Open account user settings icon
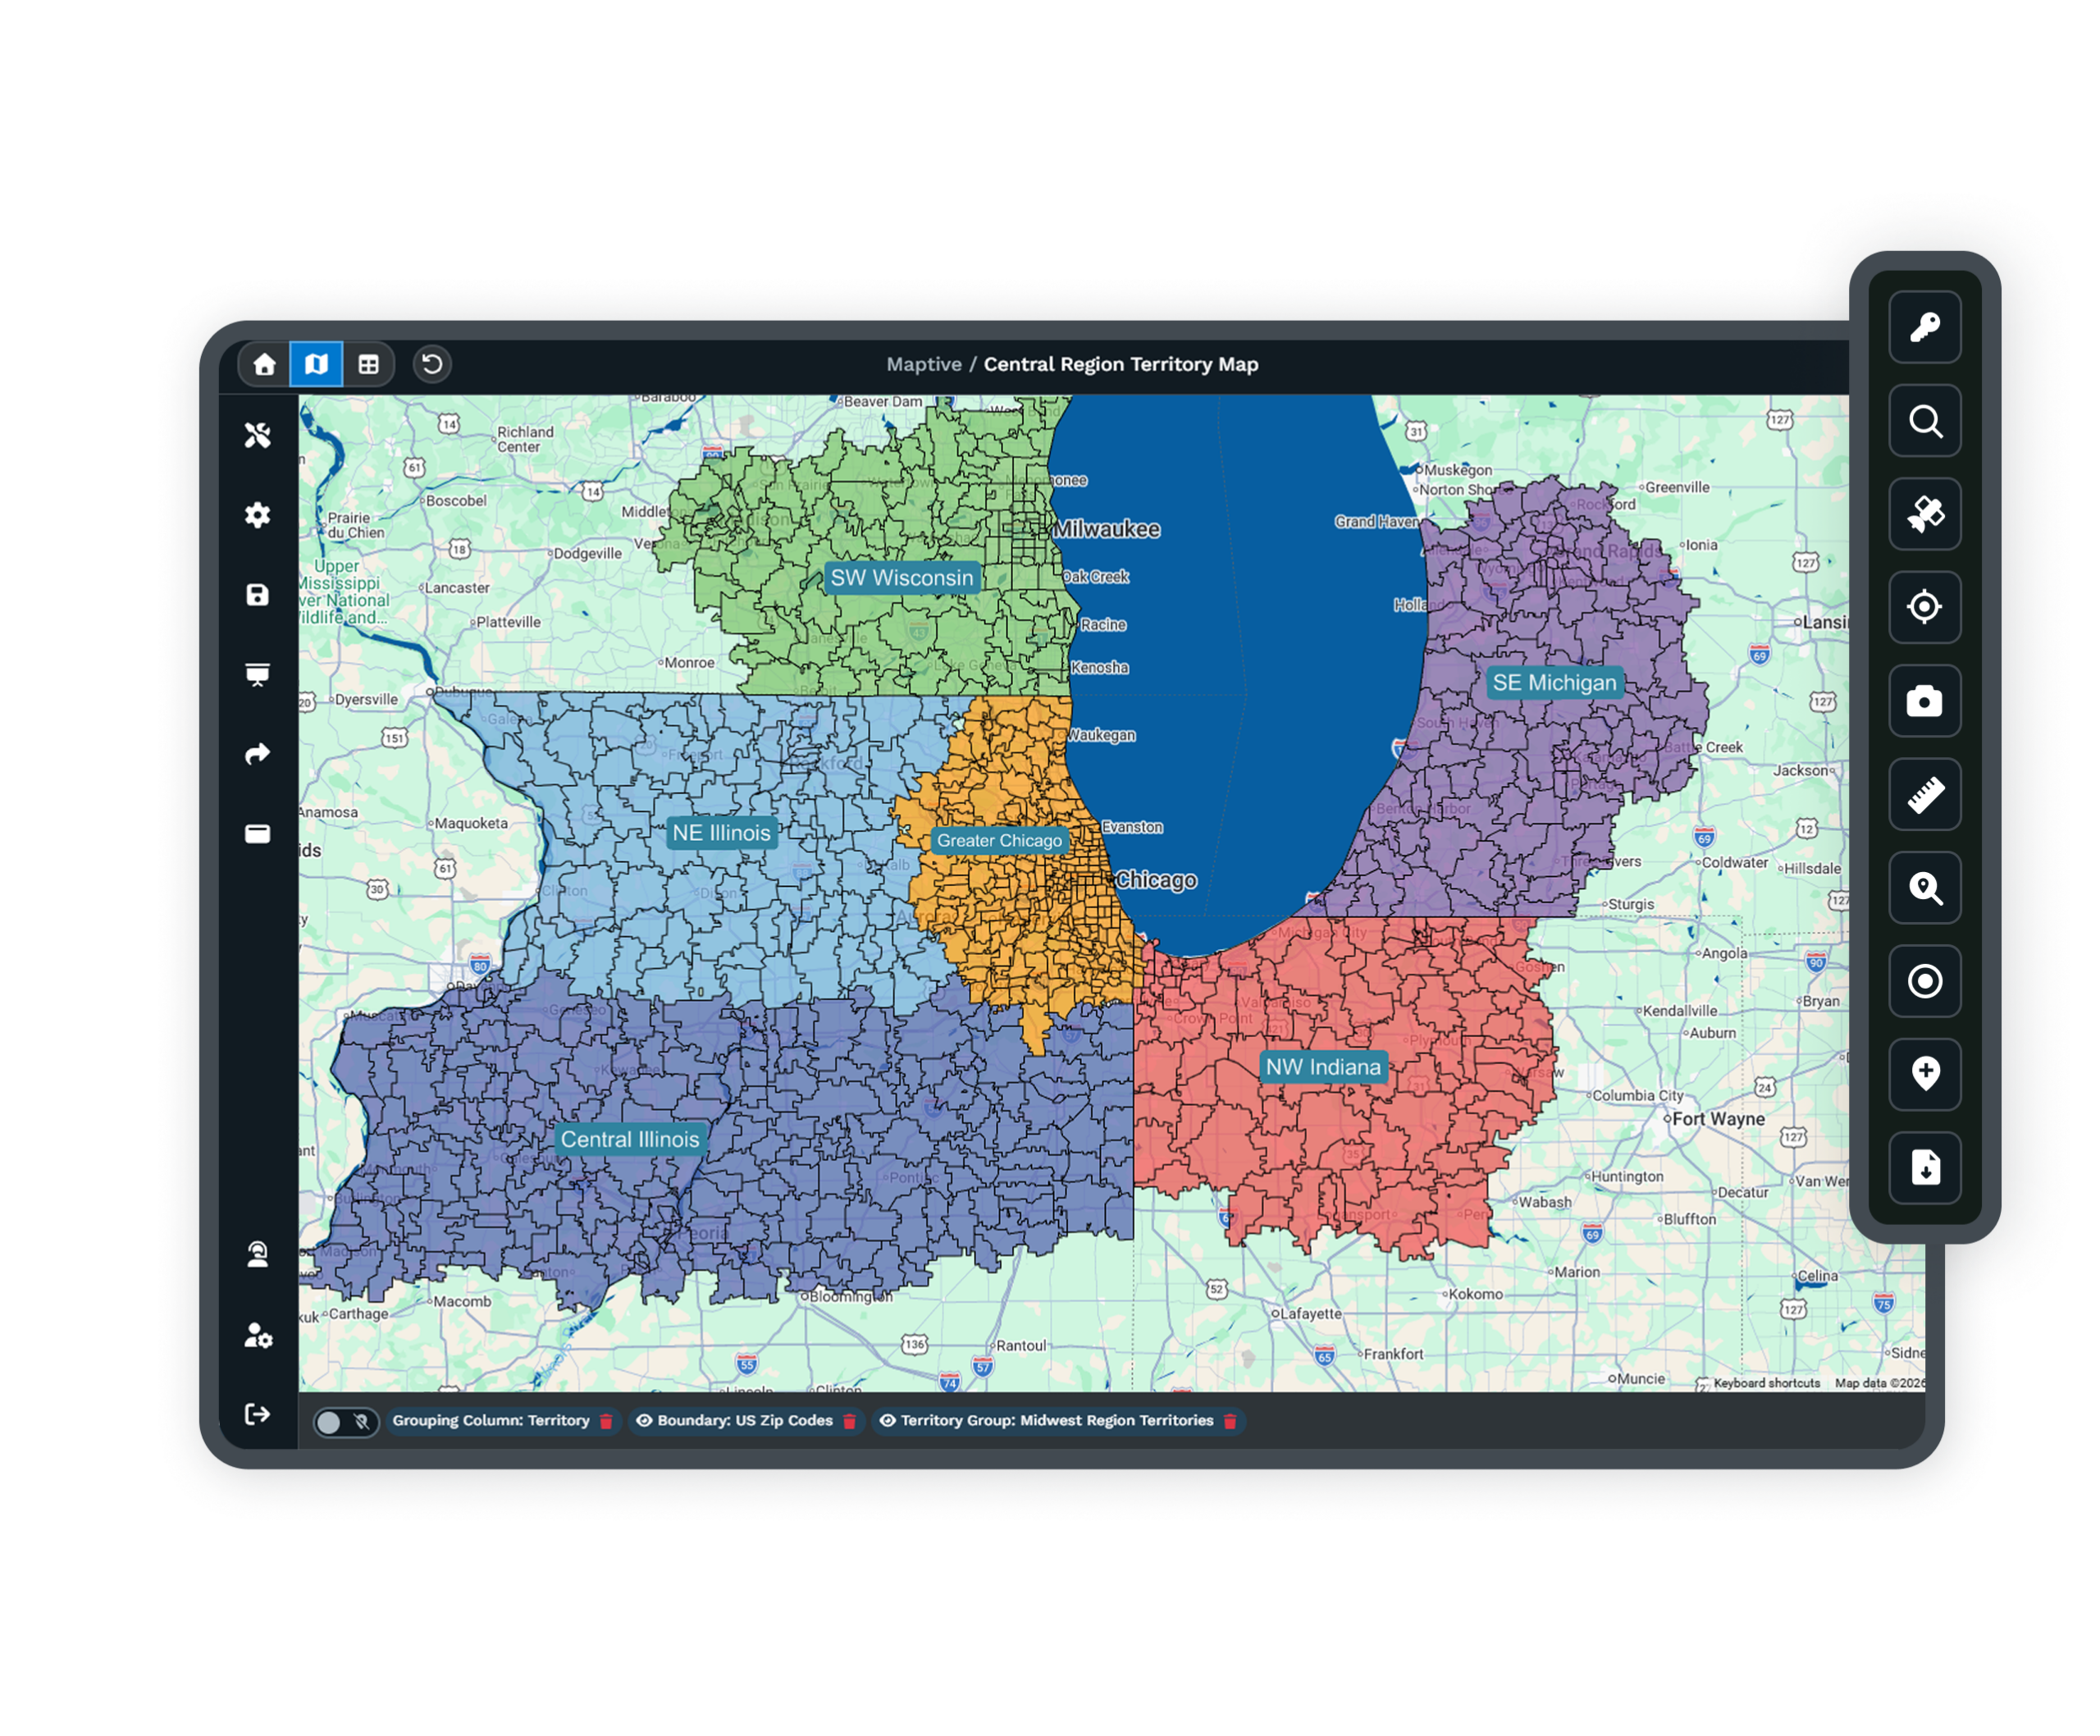The width and height of the screenshot is (2100, 1736). [258, 1335]
